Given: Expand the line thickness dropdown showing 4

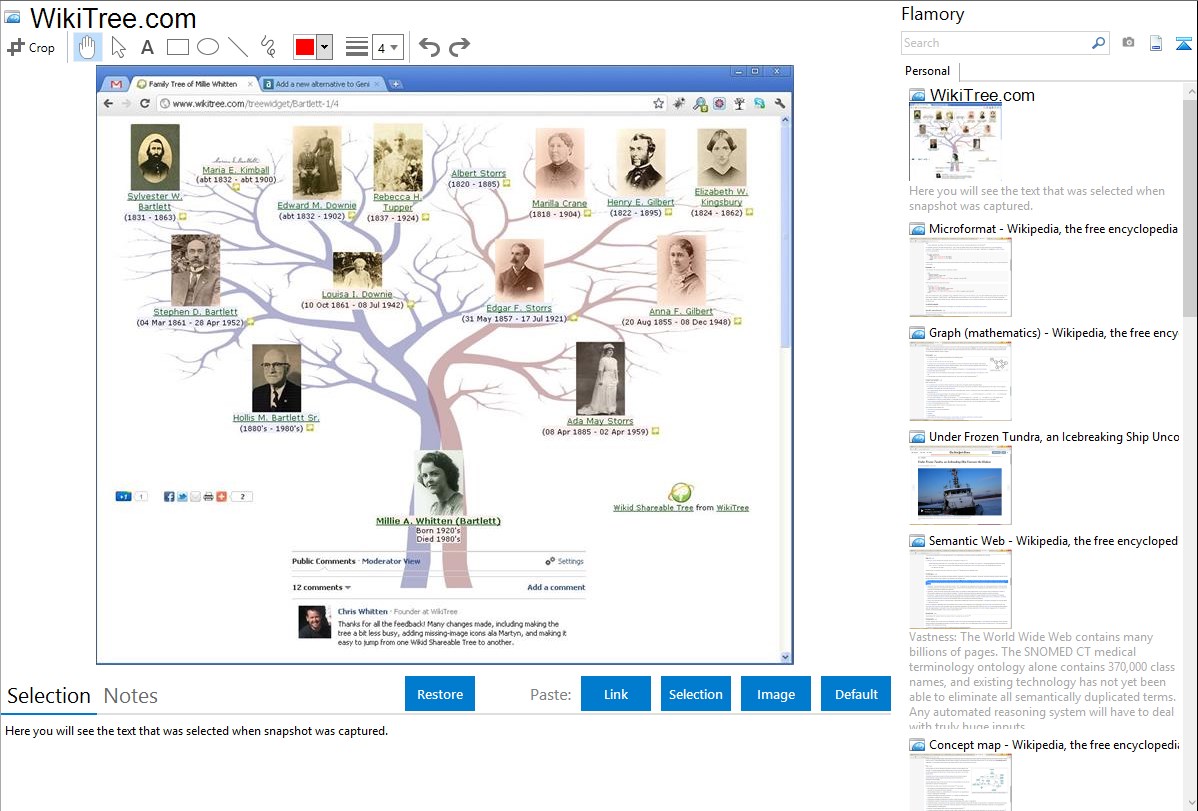Looking at the screenshot, I should 387,47.
